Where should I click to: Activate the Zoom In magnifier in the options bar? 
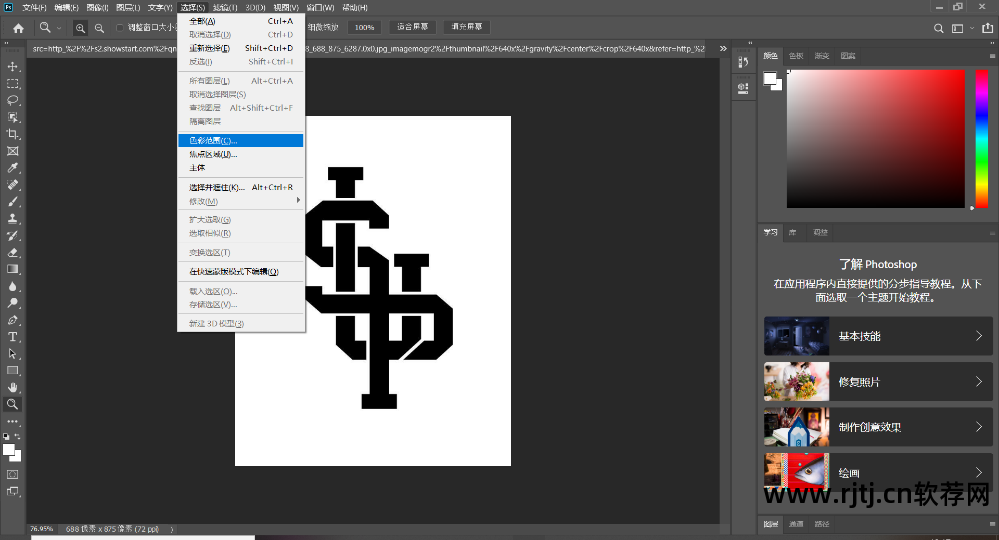pos(80,28)
